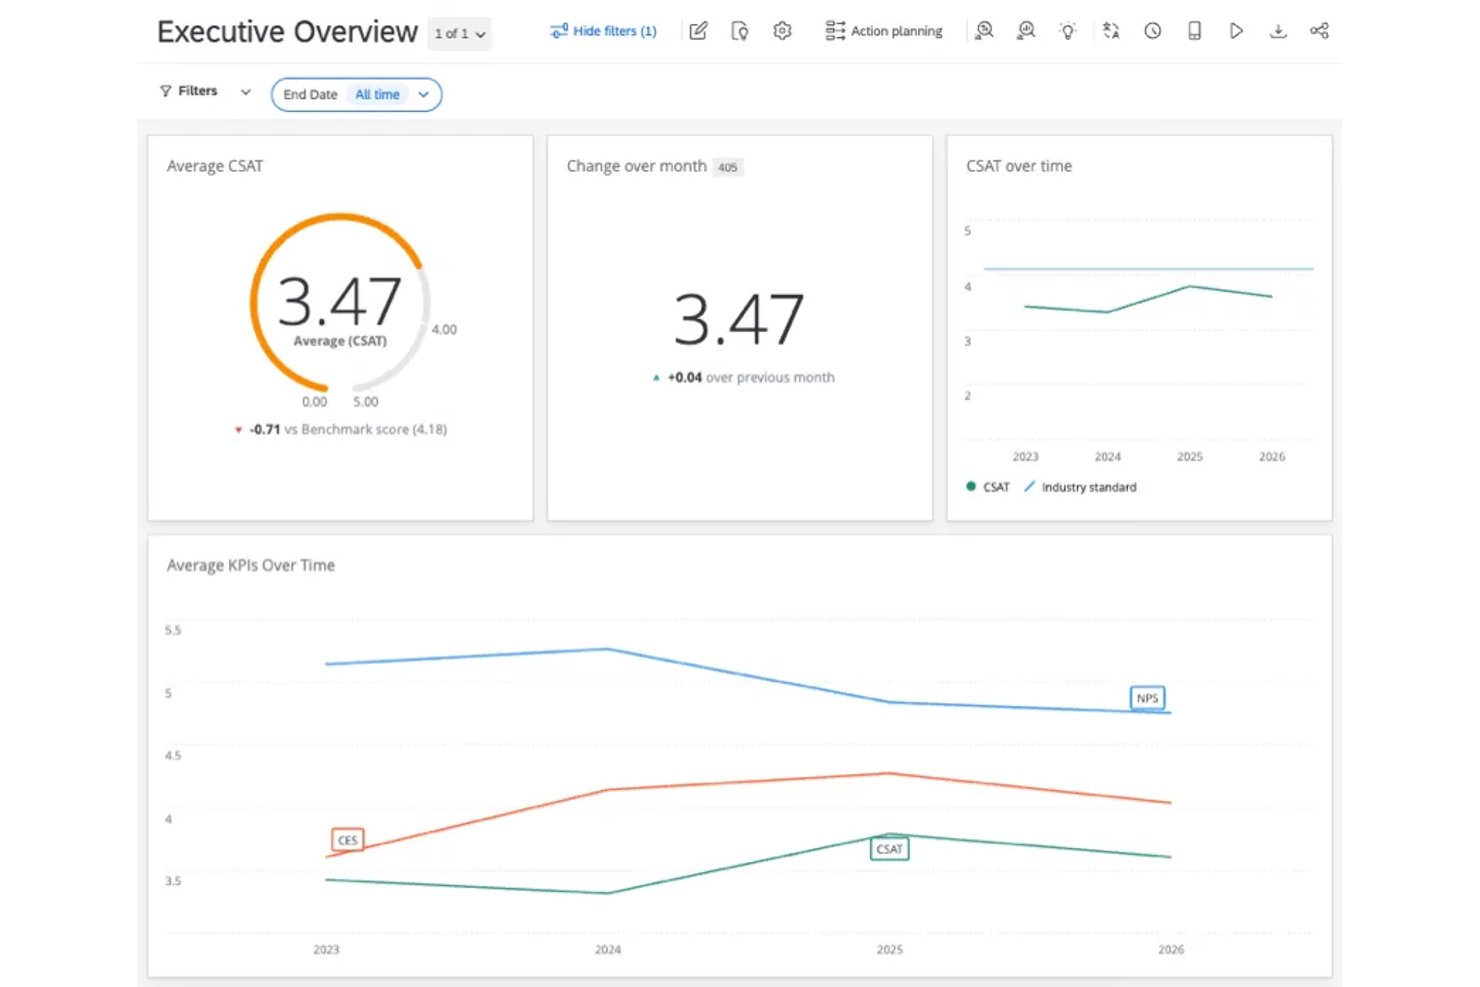1480x987 pixels.
Task: Click CSAT over time widget title
Action: pos(1019,166)
